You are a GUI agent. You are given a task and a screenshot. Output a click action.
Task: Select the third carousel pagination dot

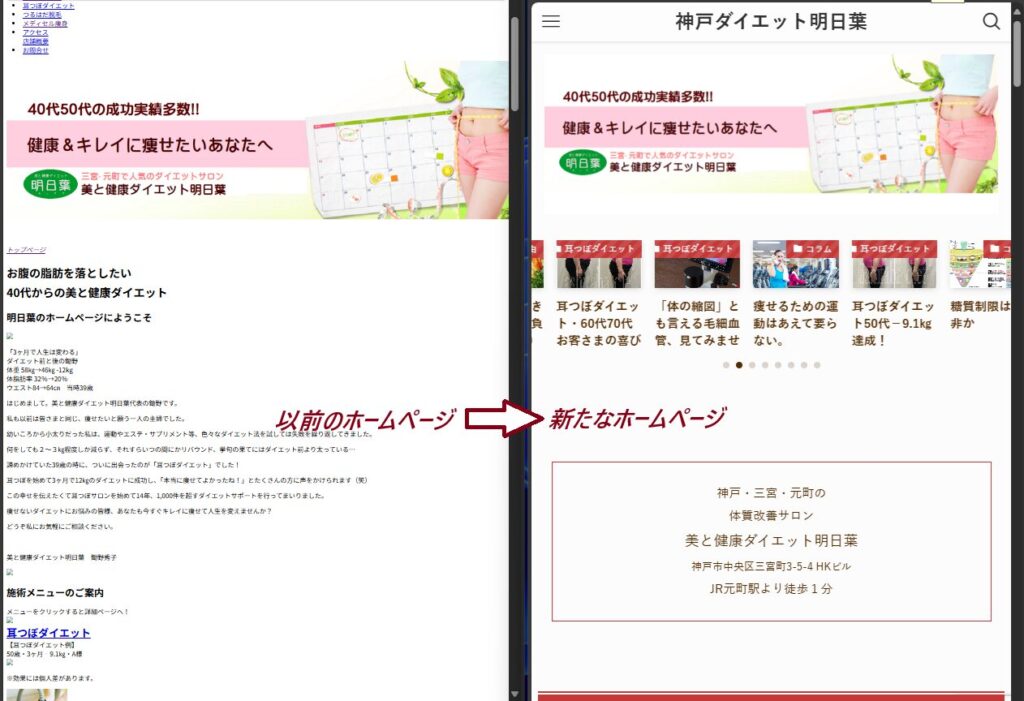tap(752, 365)
